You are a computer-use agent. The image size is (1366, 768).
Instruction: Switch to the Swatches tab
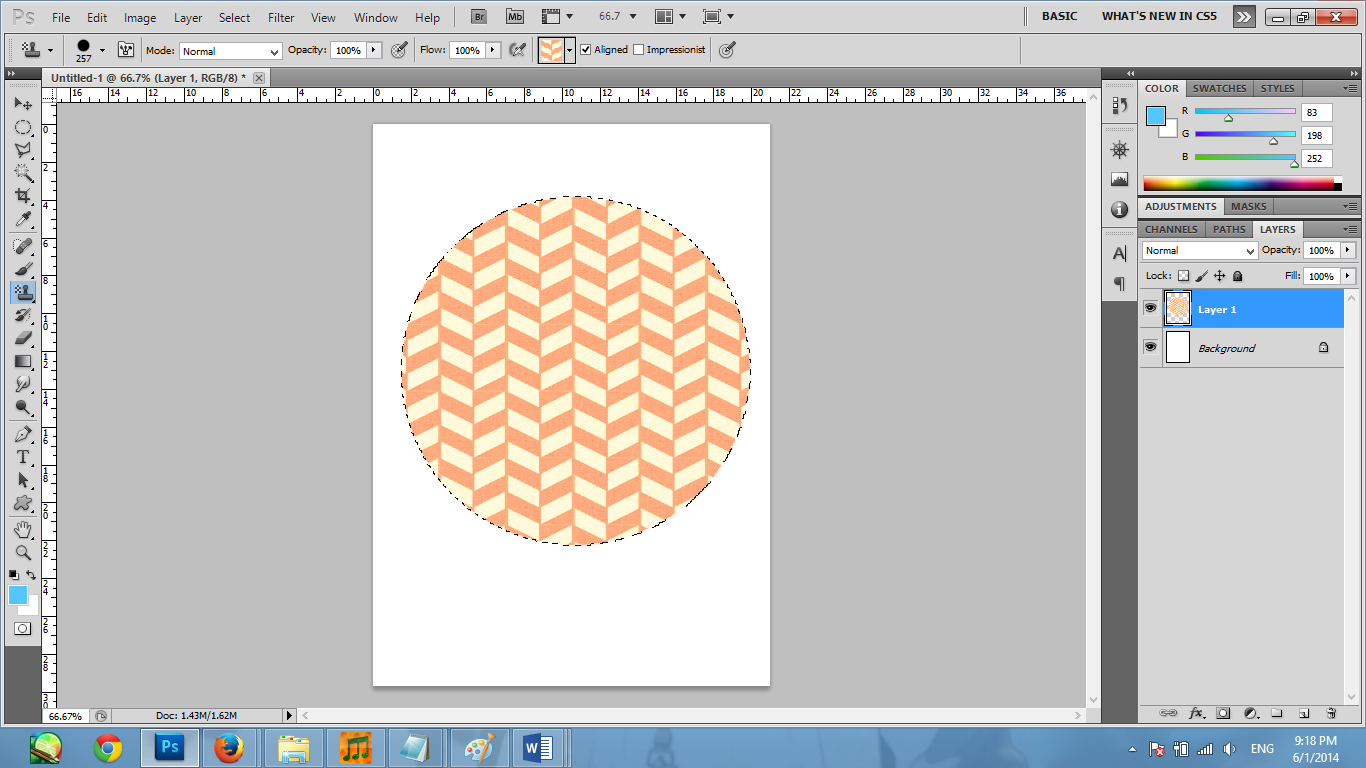pos(1219,88)
